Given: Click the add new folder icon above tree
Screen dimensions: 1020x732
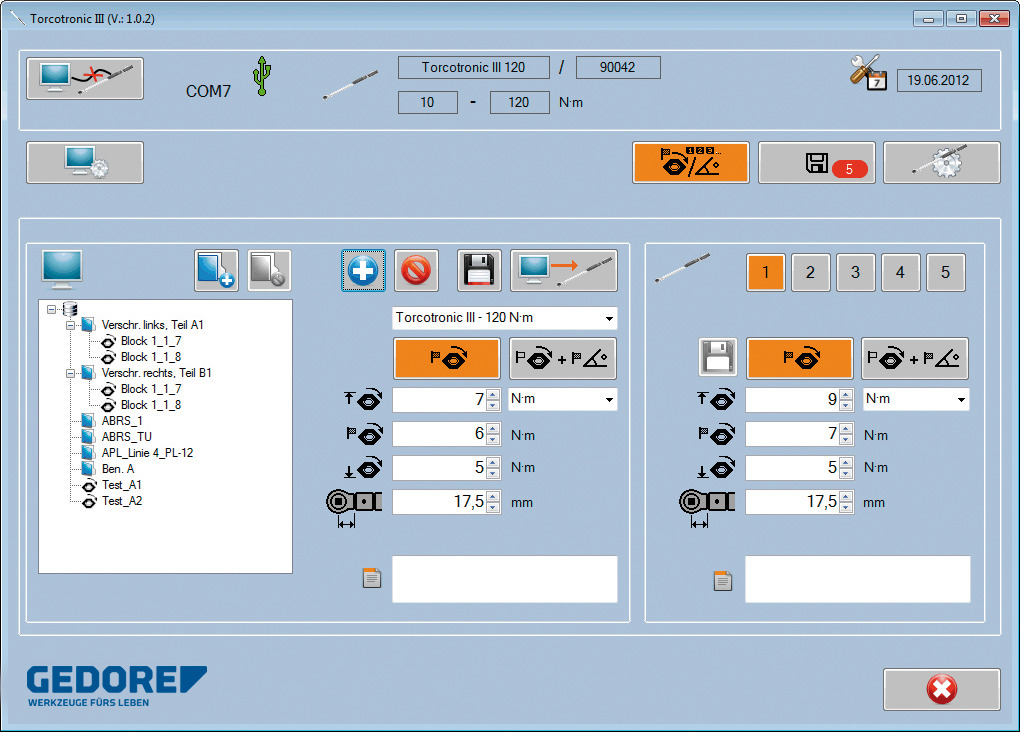Looking at the screenshot, I should [216, 270].
